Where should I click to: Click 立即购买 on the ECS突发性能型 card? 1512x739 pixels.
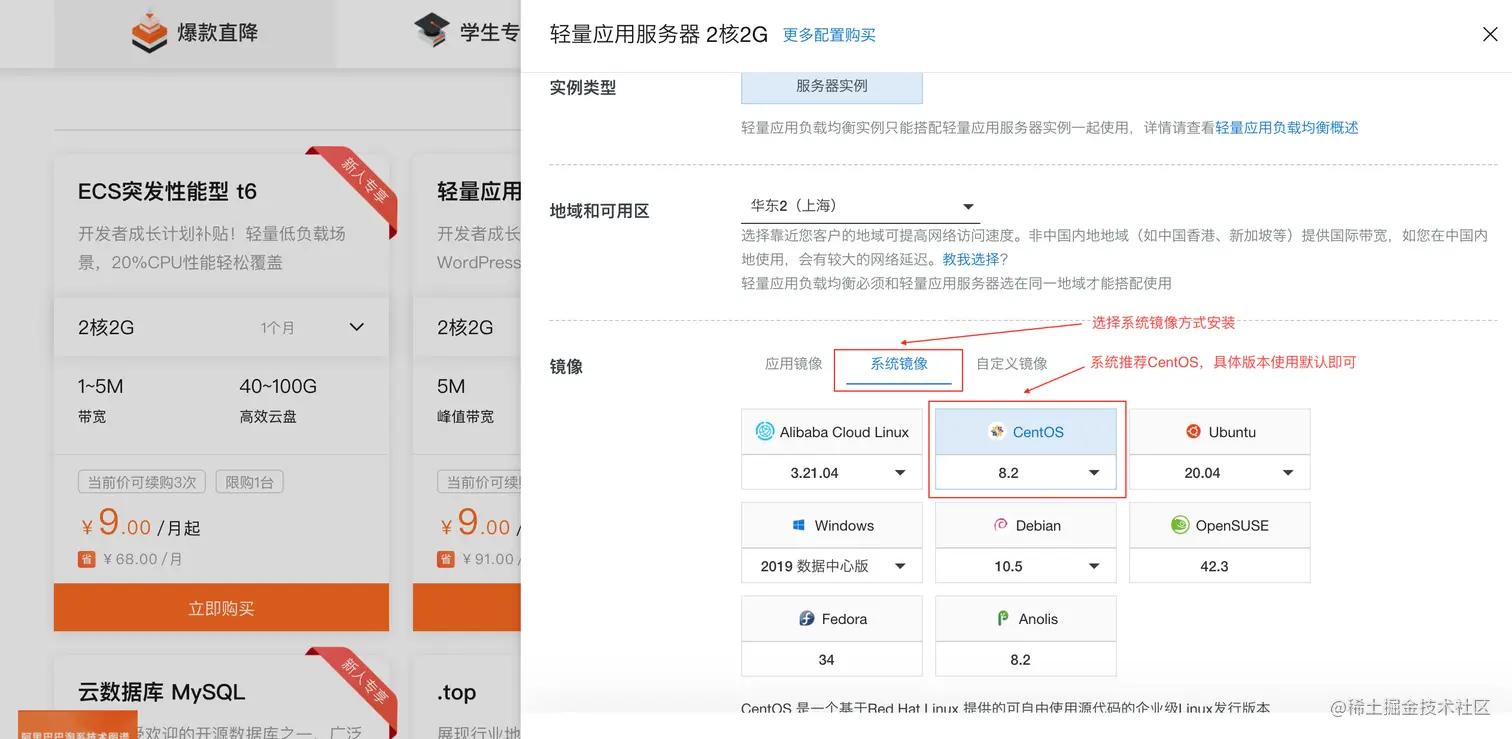coord(221,608)
